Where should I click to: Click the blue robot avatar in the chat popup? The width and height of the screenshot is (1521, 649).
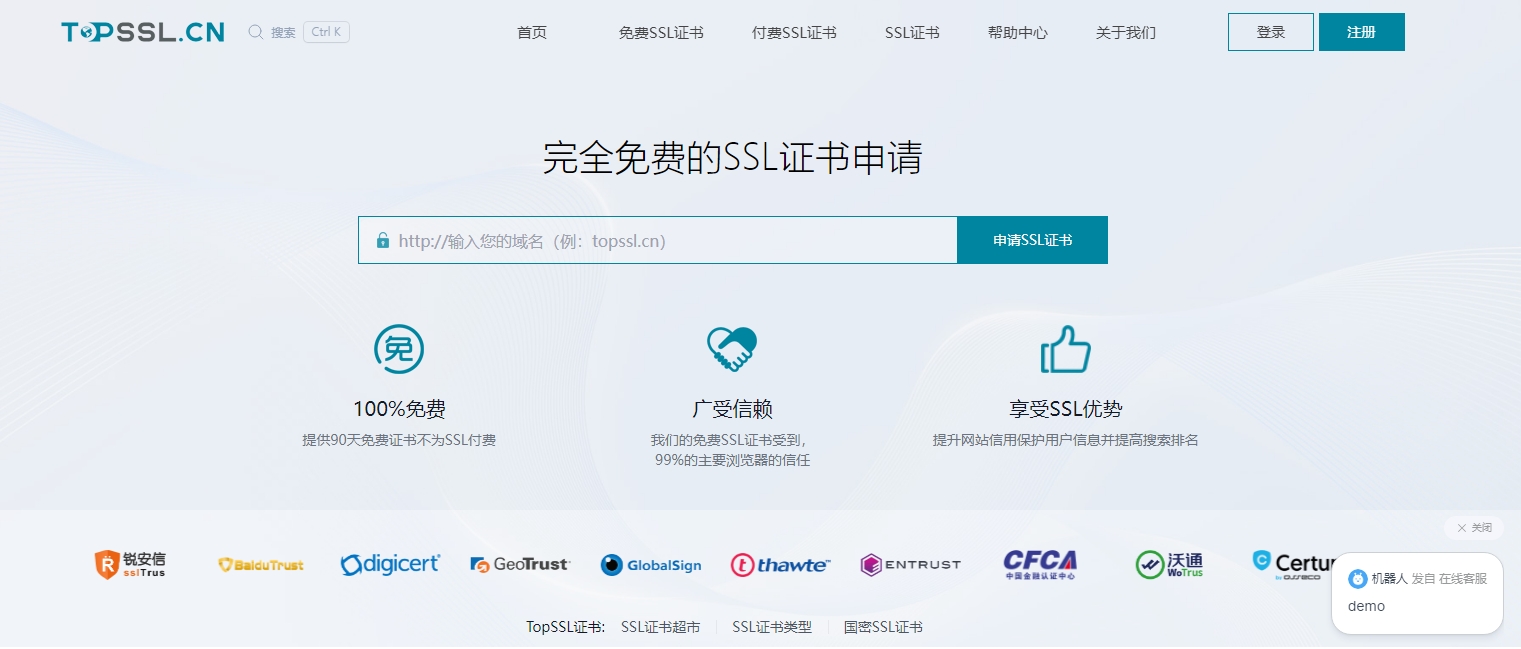pos(1357,579)
